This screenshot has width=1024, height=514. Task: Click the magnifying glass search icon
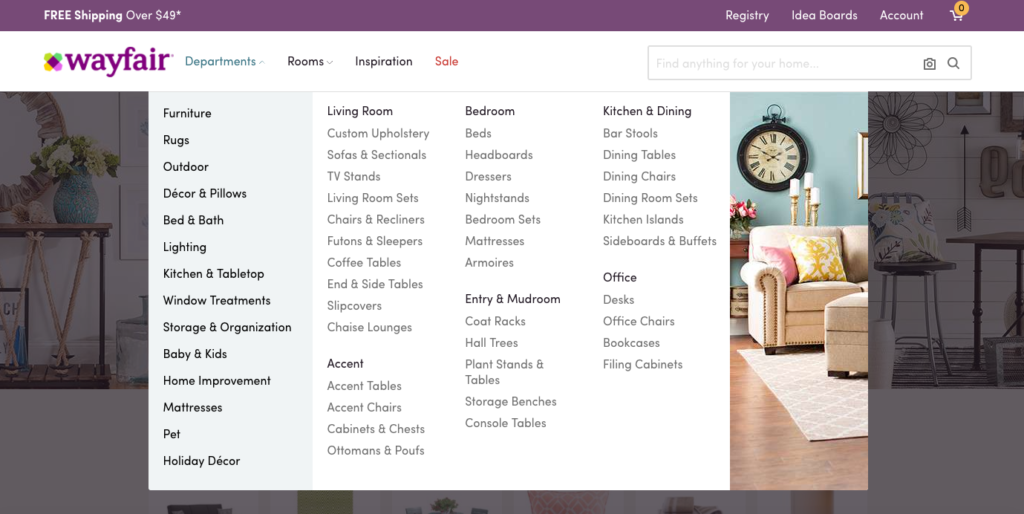point(953,63)
